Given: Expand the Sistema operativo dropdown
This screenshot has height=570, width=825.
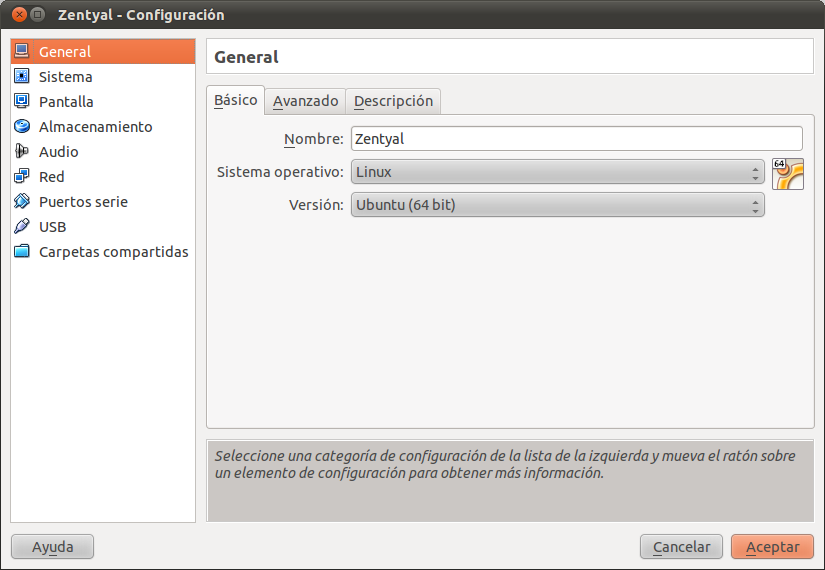Looking at the screenshot, I should tap(557, 172).
